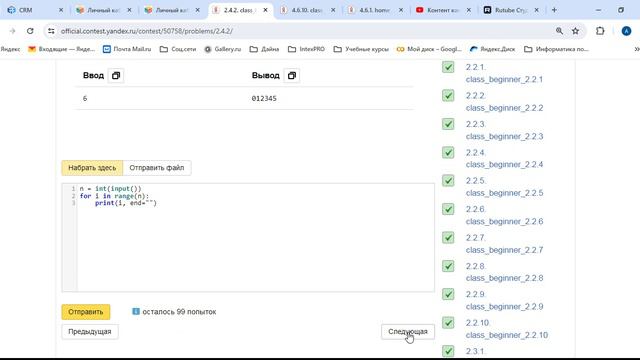This screenshot has height=360, width=640.
Task: Click the green check mark for 2.2.7
Action: (448, 238)
